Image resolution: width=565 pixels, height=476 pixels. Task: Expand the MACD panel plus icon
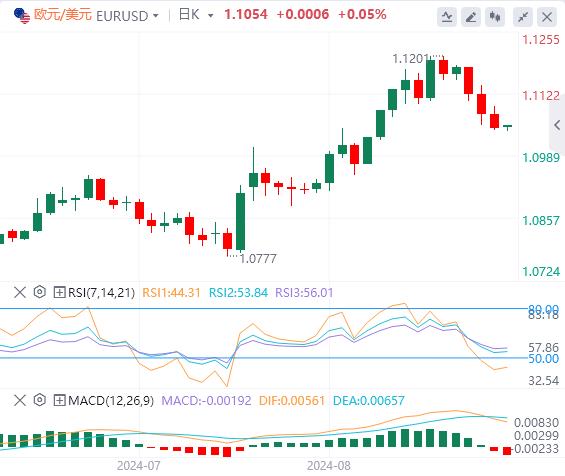59,400
